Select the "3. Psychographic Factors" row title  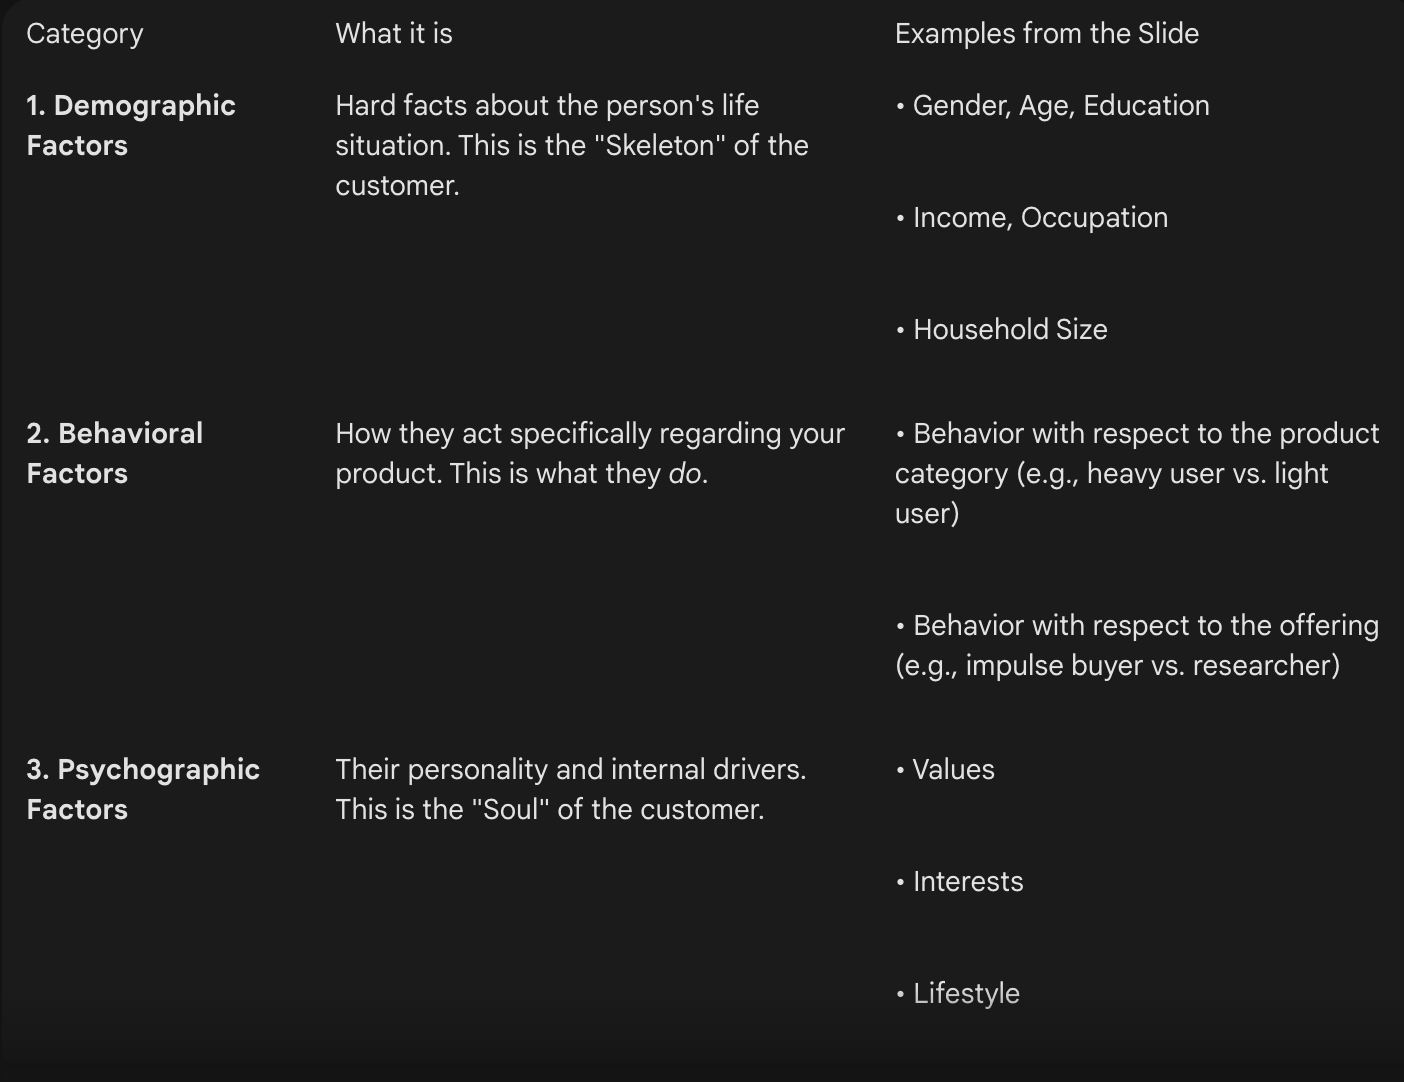(143, 789)
